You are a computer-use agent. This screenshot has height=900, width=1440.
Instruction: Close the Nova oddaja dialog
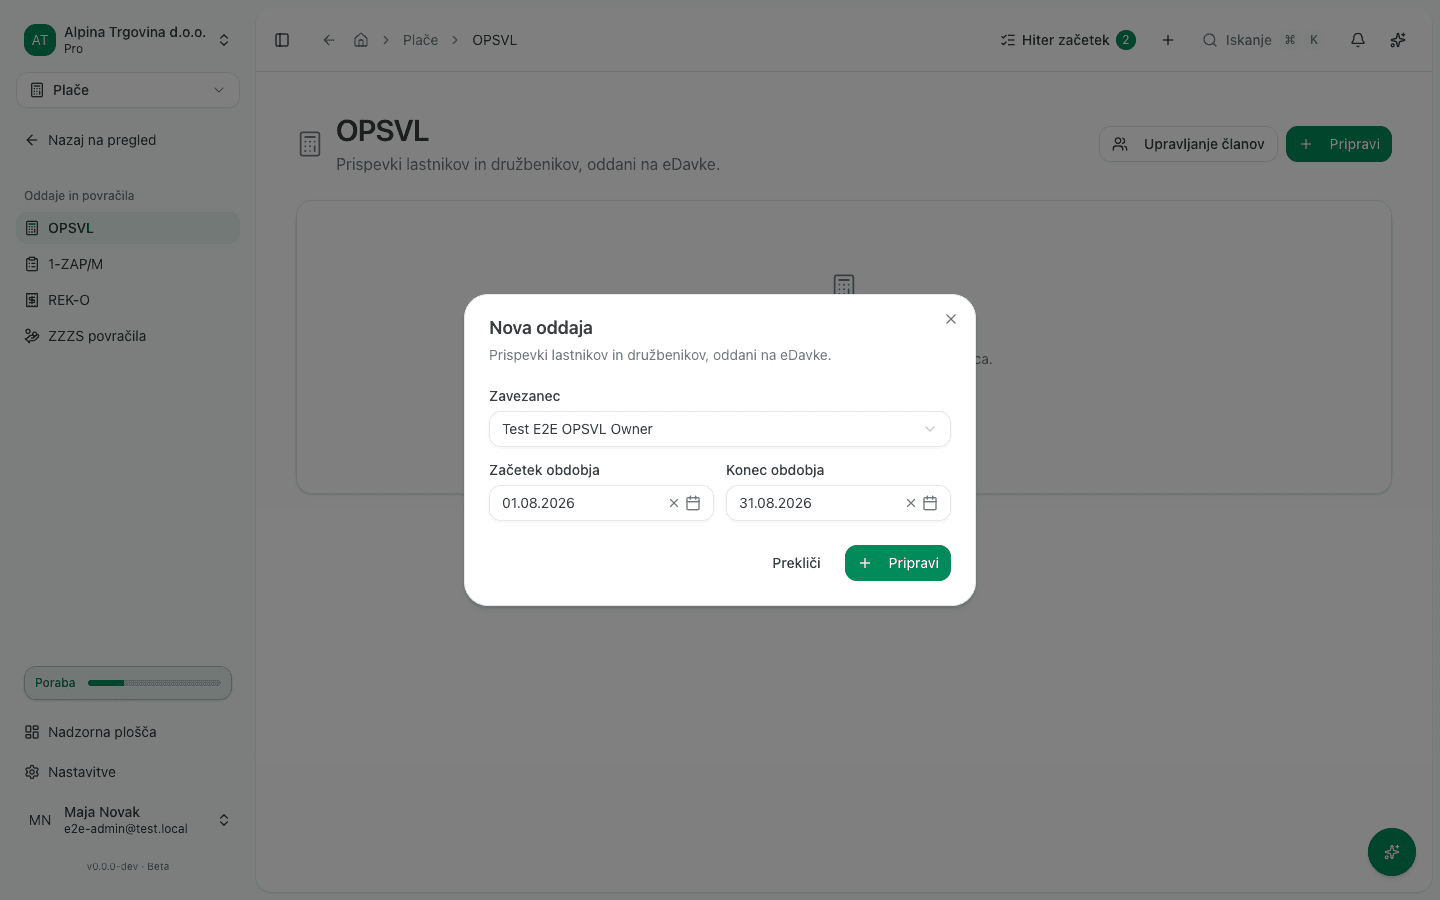click(x=951, y=319)
